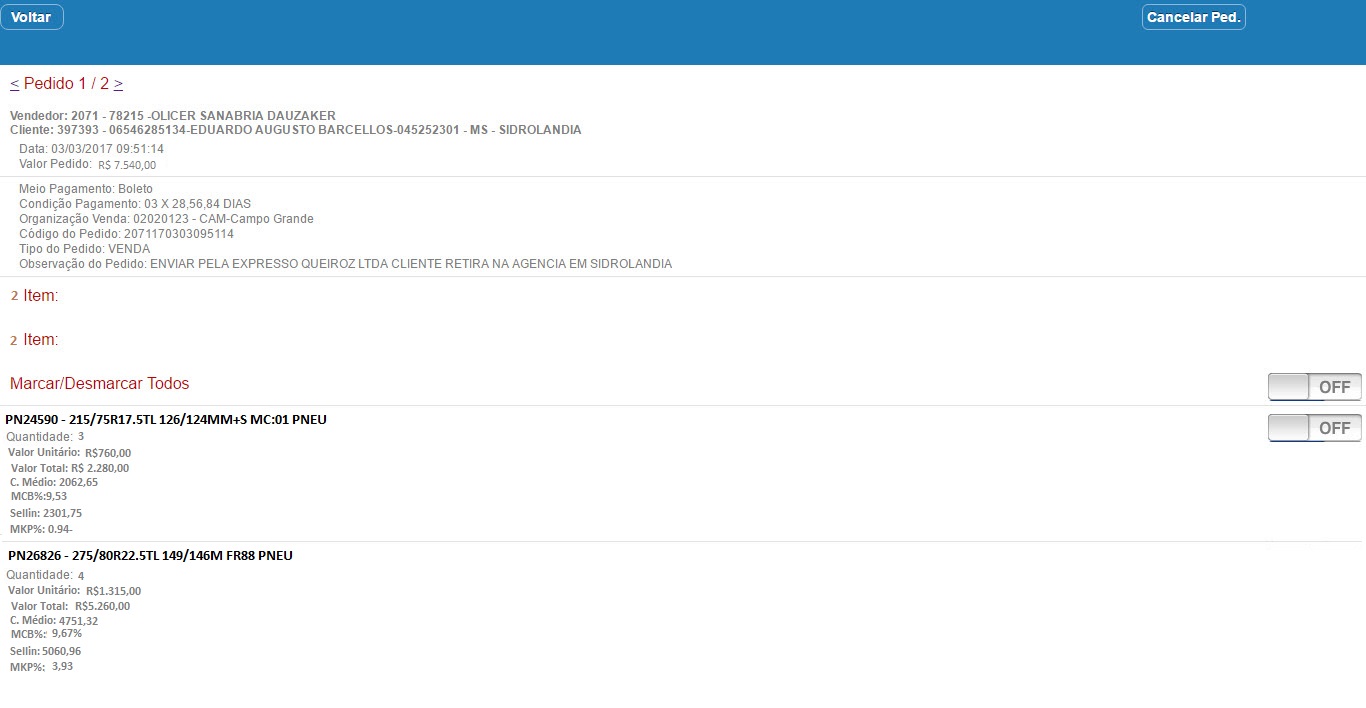Go to previous order using the < link
This screenshot has width=1366, height=708.
(x=14, y=84)
